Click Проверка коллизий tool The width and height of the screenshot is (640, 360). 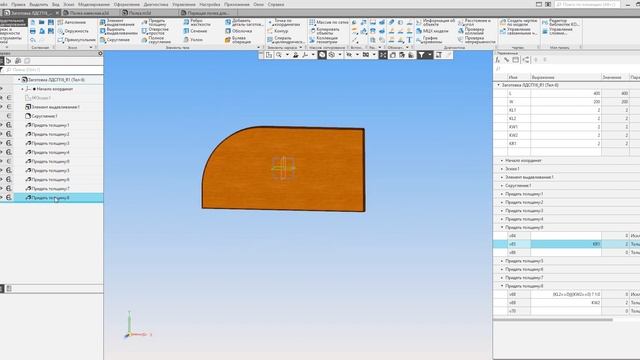[x=471, y=31]
